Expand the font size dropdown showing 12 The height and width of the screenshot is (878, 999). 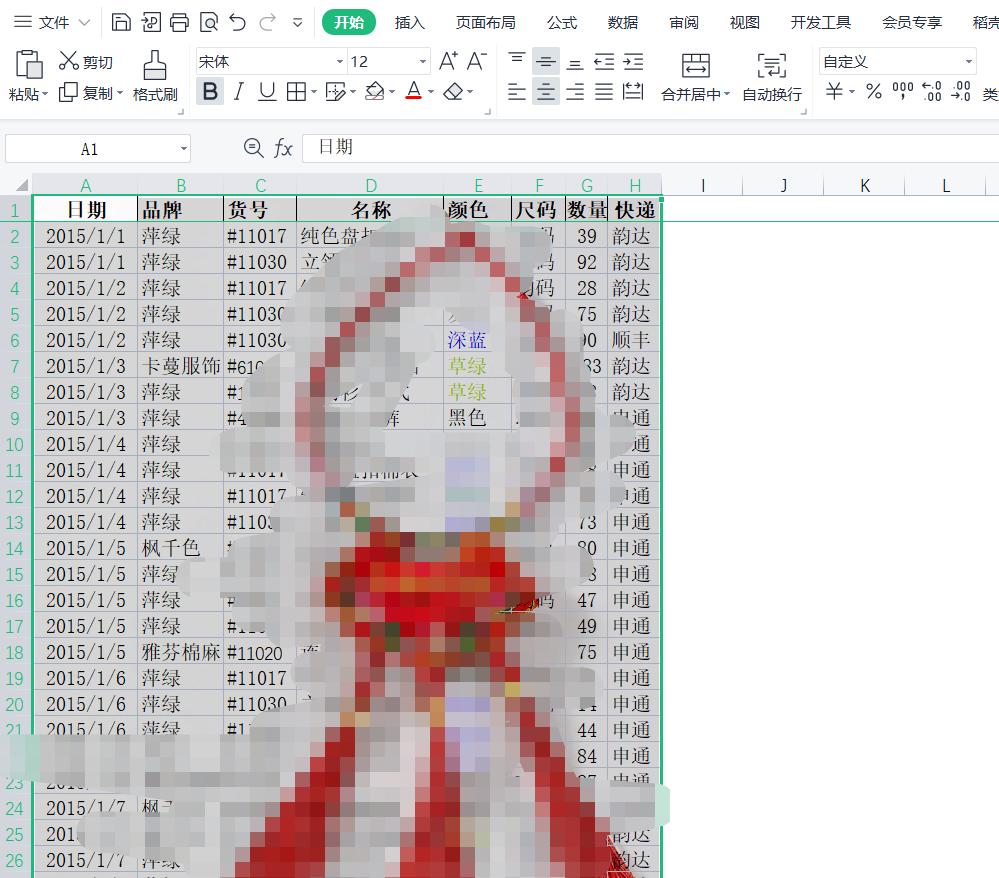coord(422,62)
